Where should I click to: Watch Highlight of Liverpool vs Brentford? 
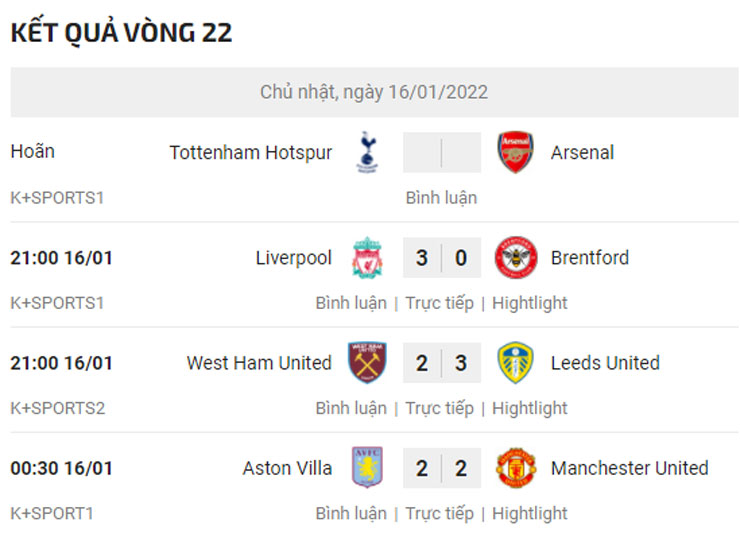click(529, 303)
